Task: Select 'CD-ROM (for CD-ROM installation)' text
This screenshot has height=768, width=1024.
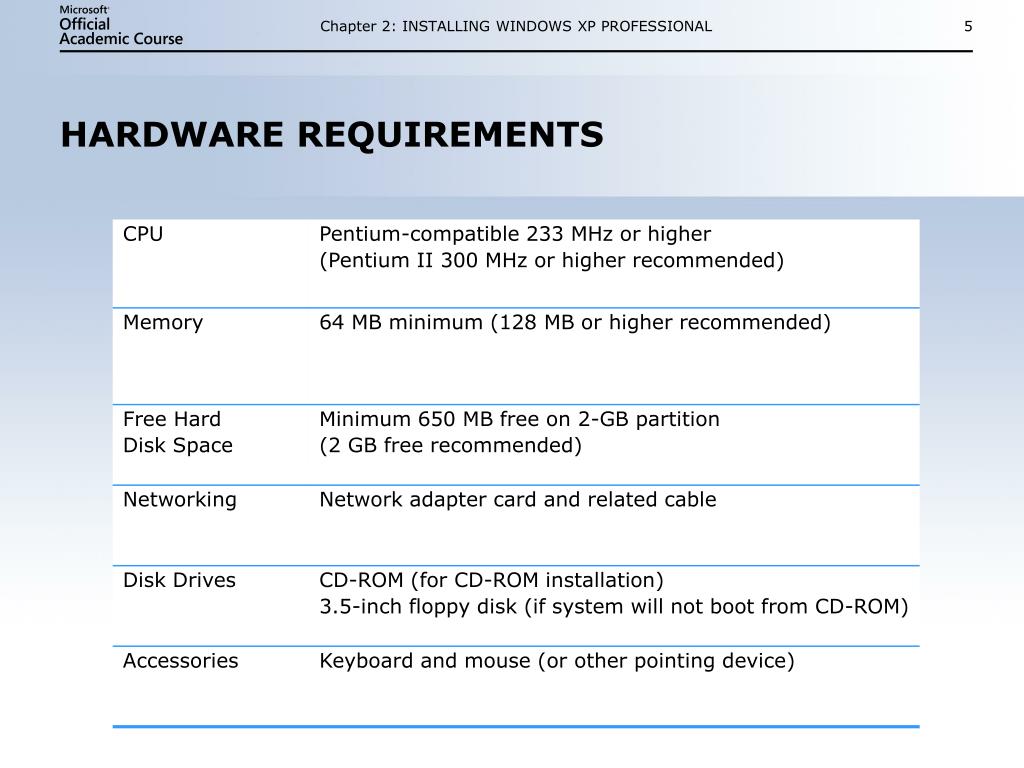Action: [x=491, y=581]
